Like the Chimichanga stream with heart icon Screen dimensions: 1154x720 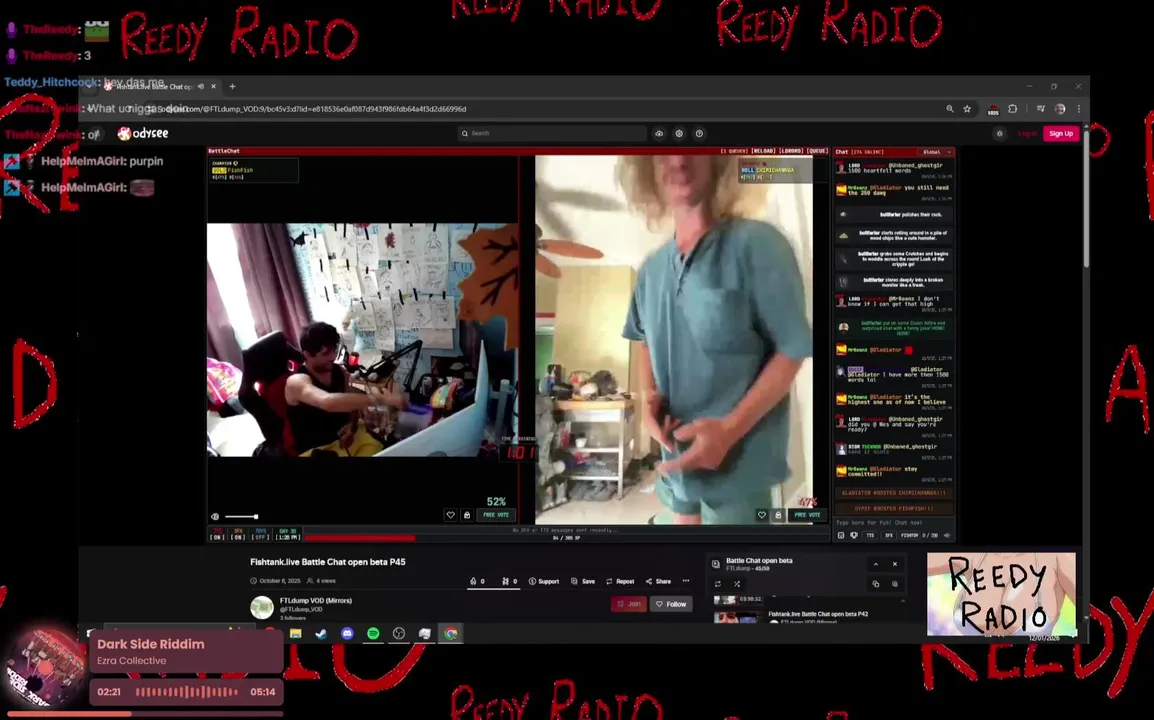[762, 515]
